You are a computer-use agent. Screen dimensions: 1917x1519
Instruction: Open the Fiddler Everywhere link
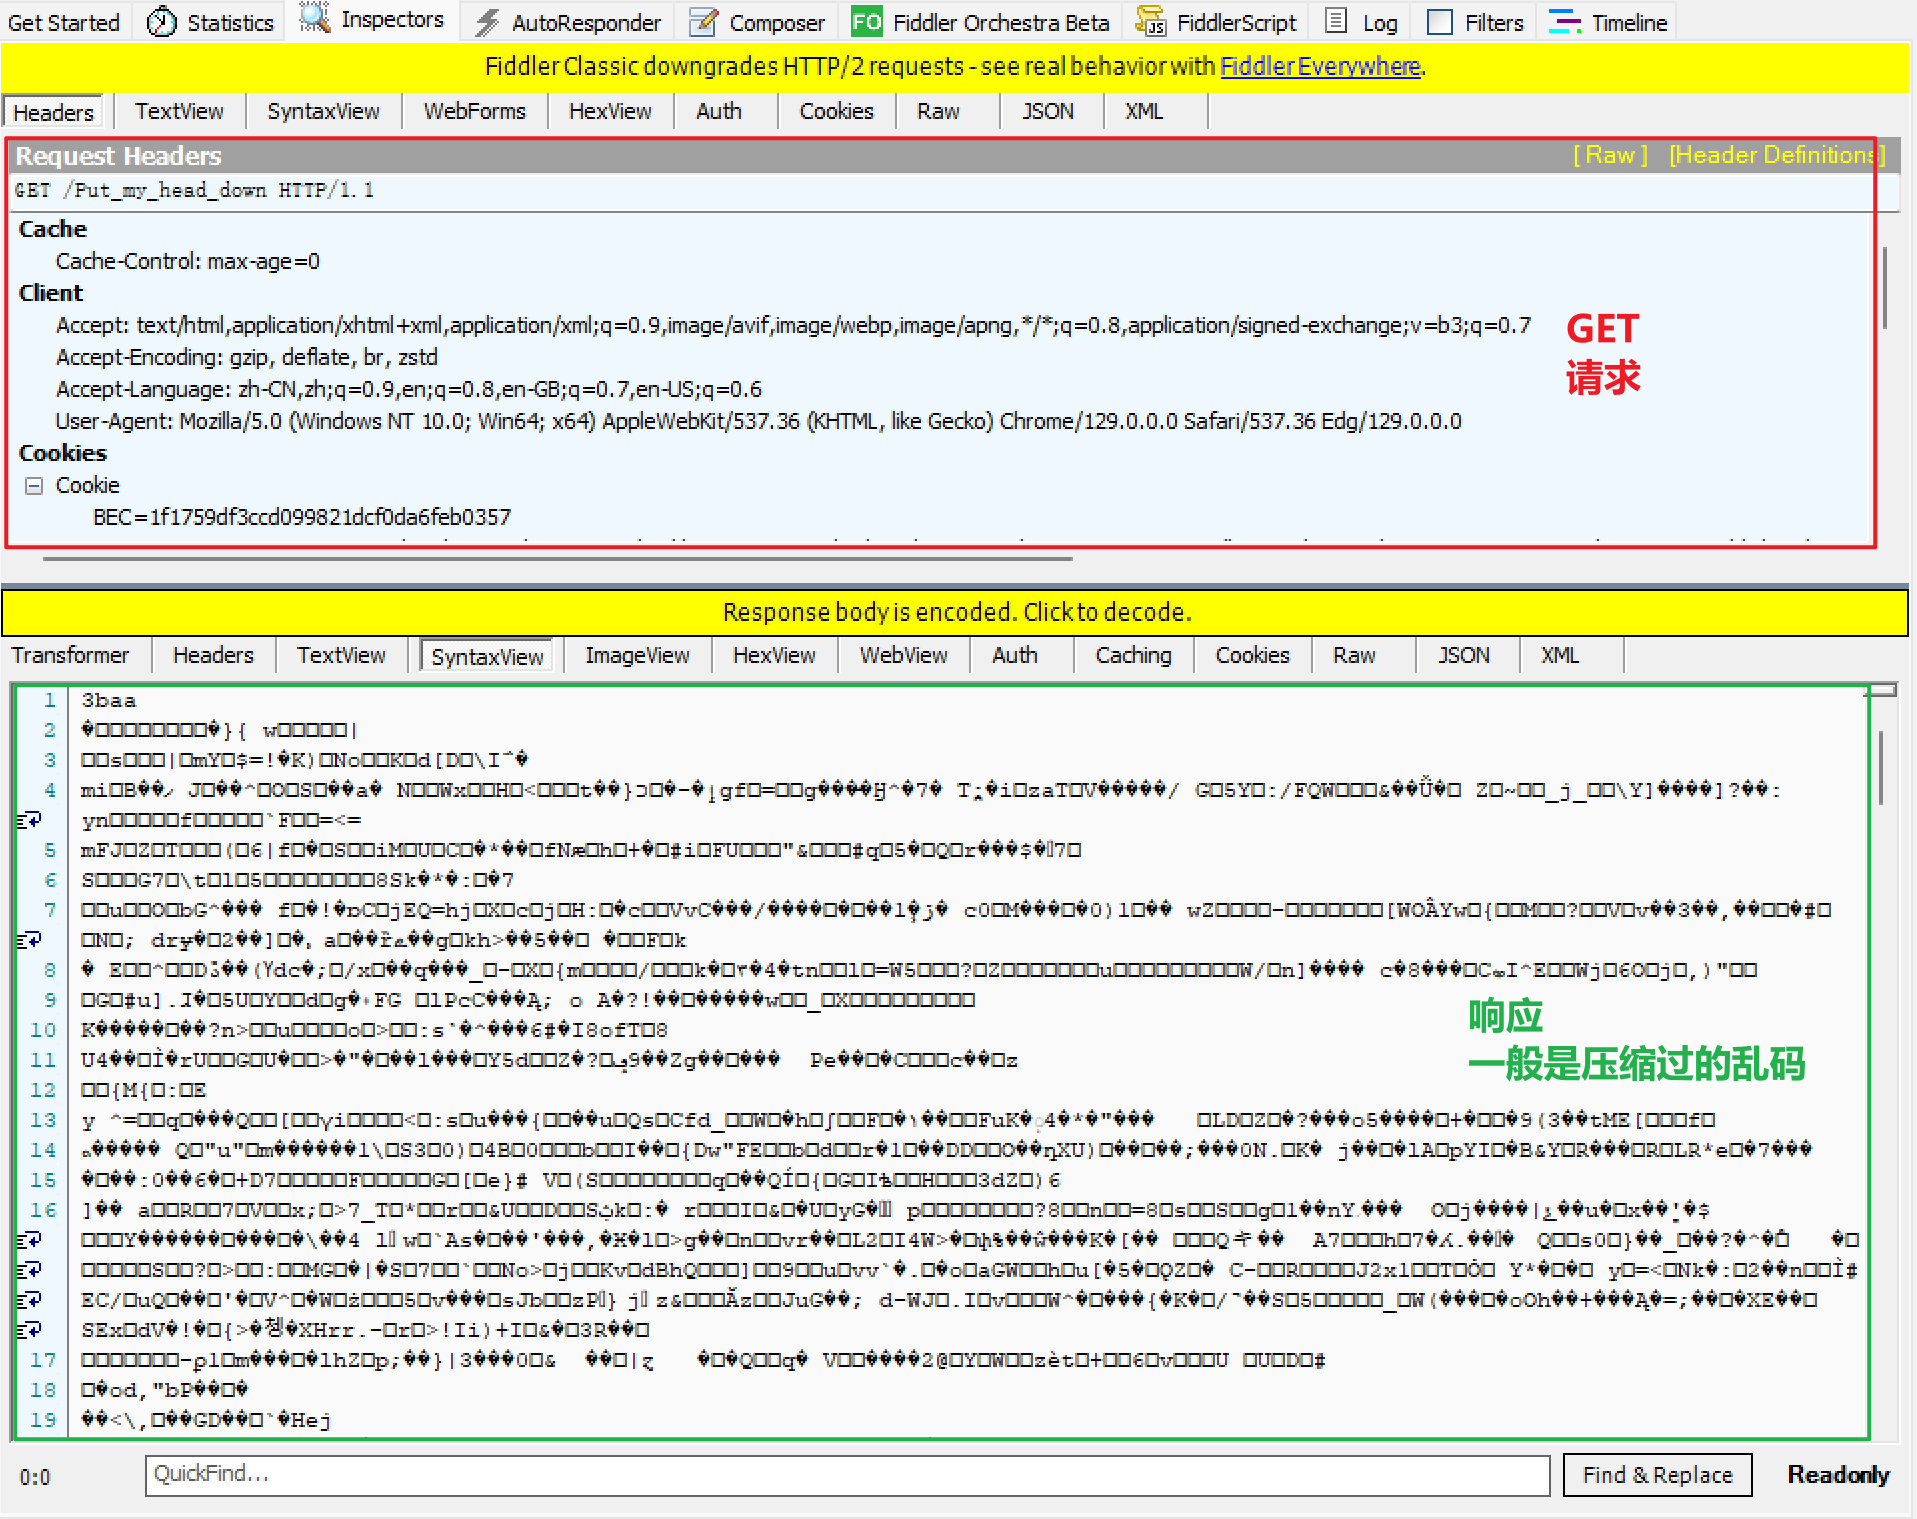coord(1320,66)
